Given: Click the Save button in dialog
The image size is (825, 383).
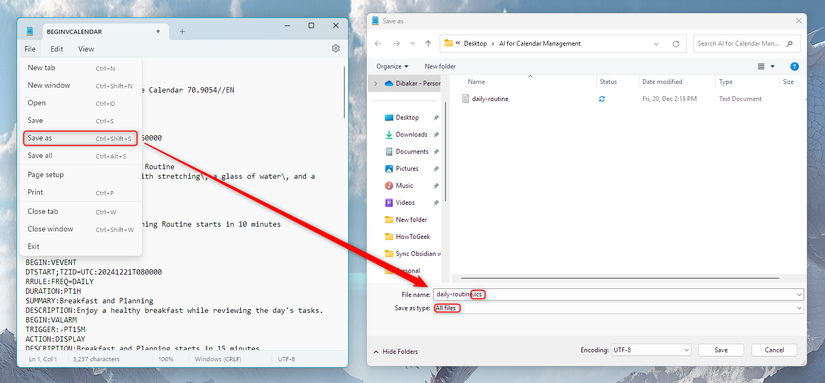Looking at the screenshot, I should (721, 350).
